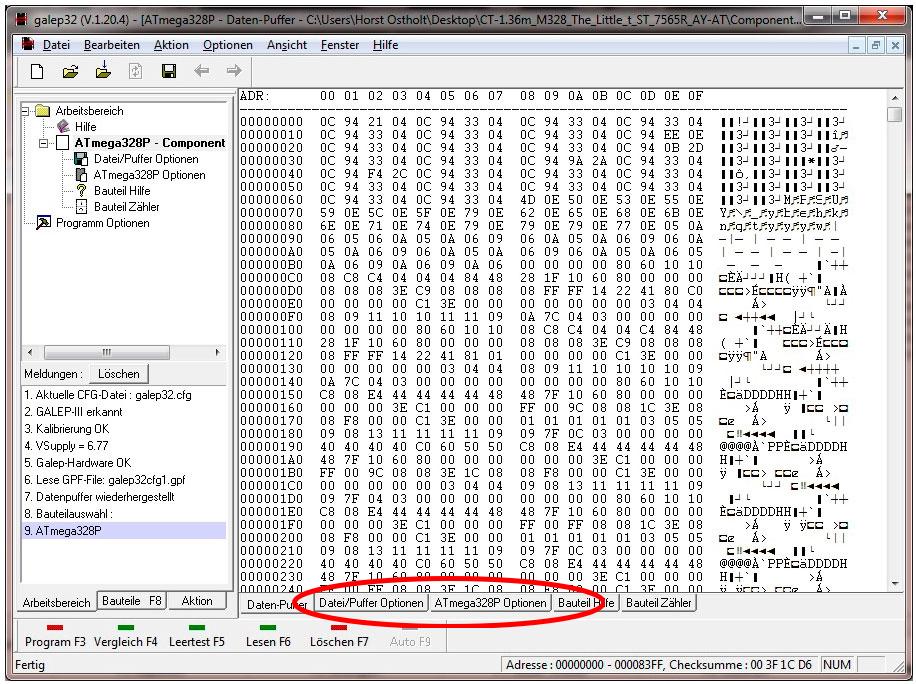
Task: Click hex view scrollbar up arrow
Action: [x=894, y=98]
